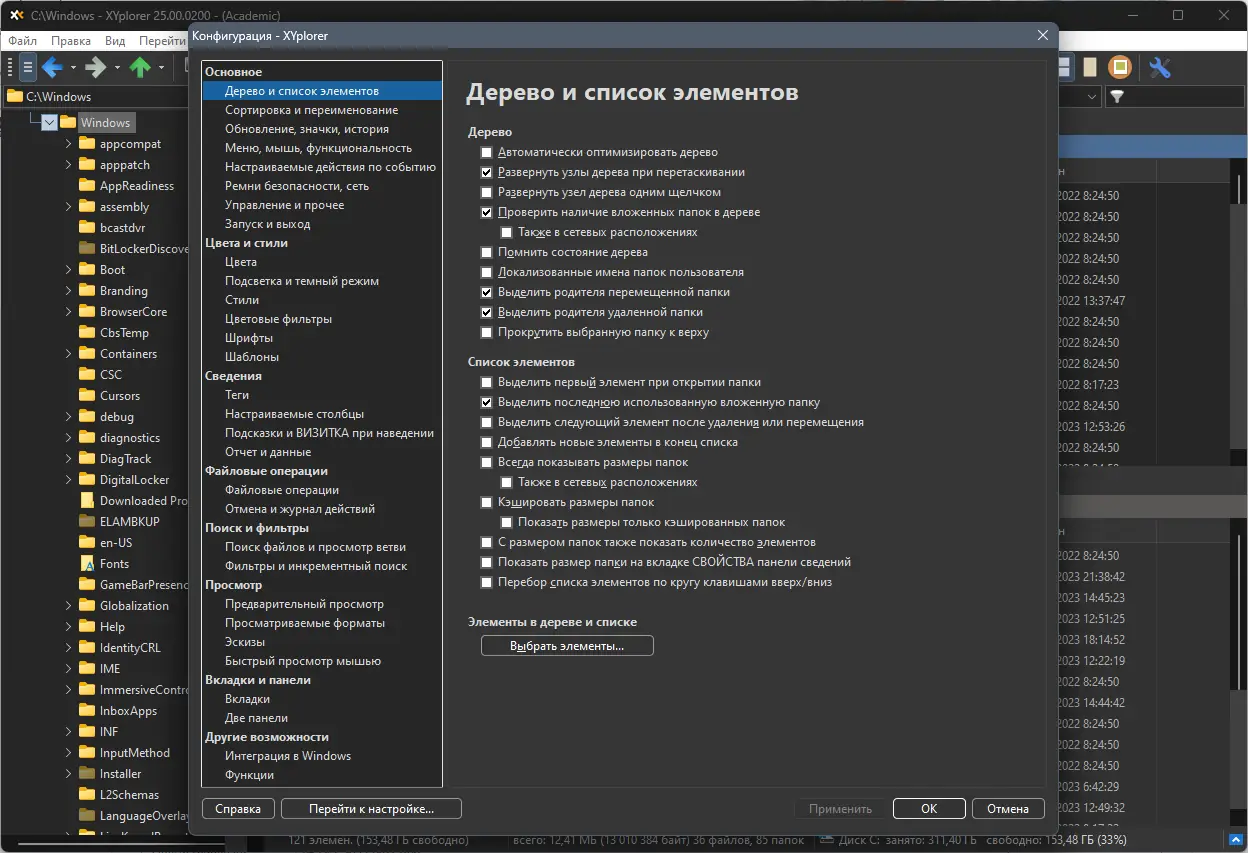Click the orange circle preview icon on the toolbar

coord(1120,67)
